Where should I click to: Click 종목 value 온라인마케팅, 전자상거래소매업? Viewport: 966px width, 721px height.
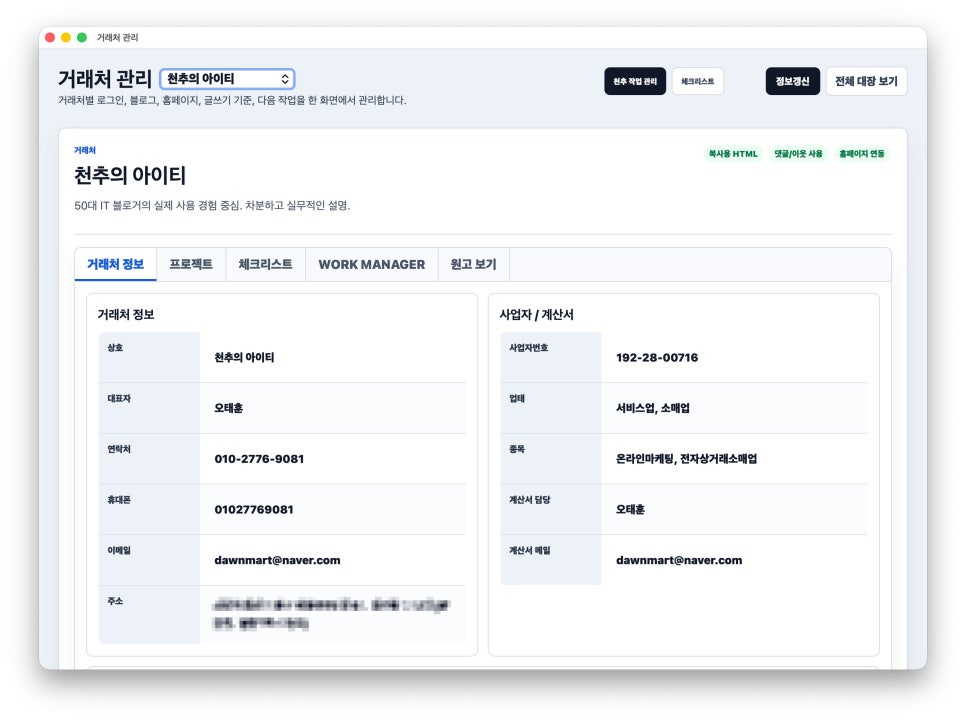686,459
